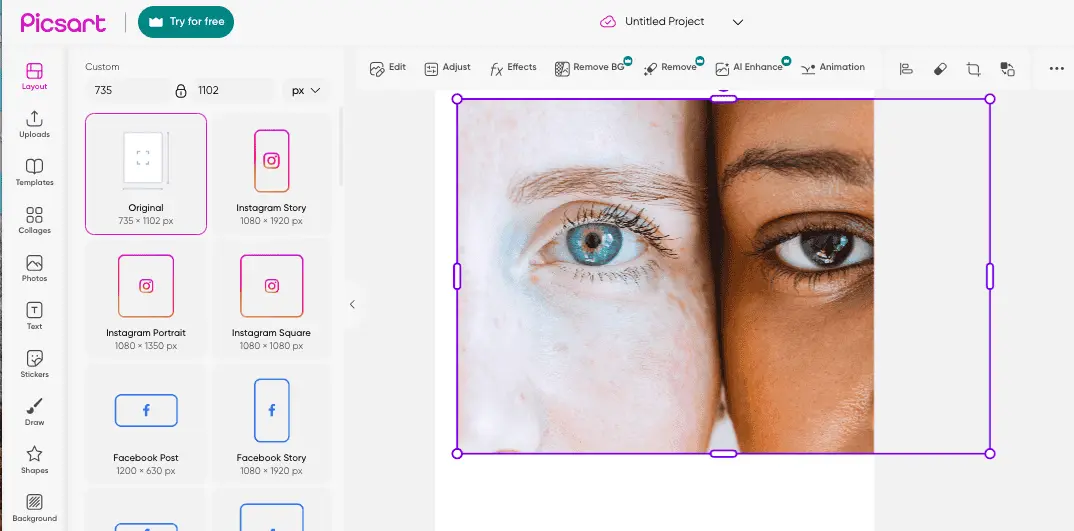Click the width field showing 735

[x=127, y=90]
